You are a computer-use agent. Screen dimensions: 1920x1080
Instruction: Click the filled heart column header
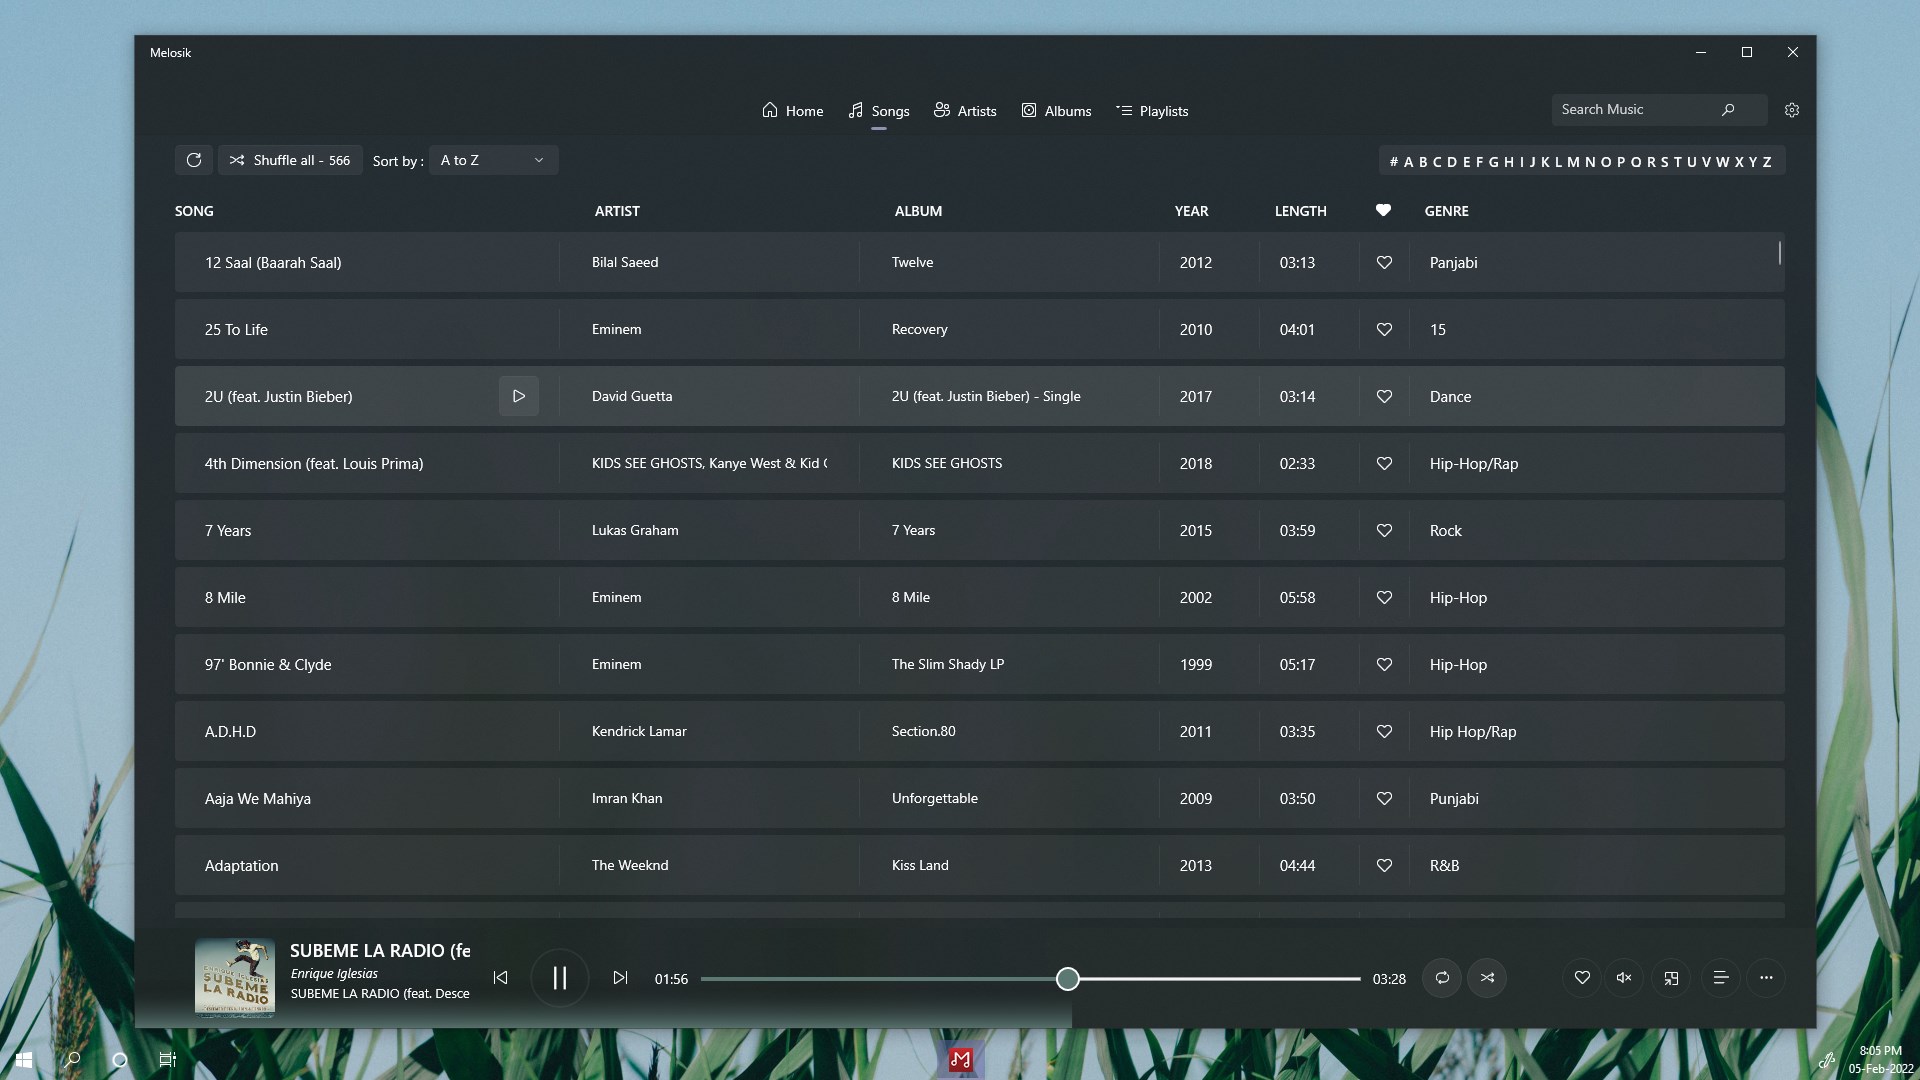[x=1383, y=210]
